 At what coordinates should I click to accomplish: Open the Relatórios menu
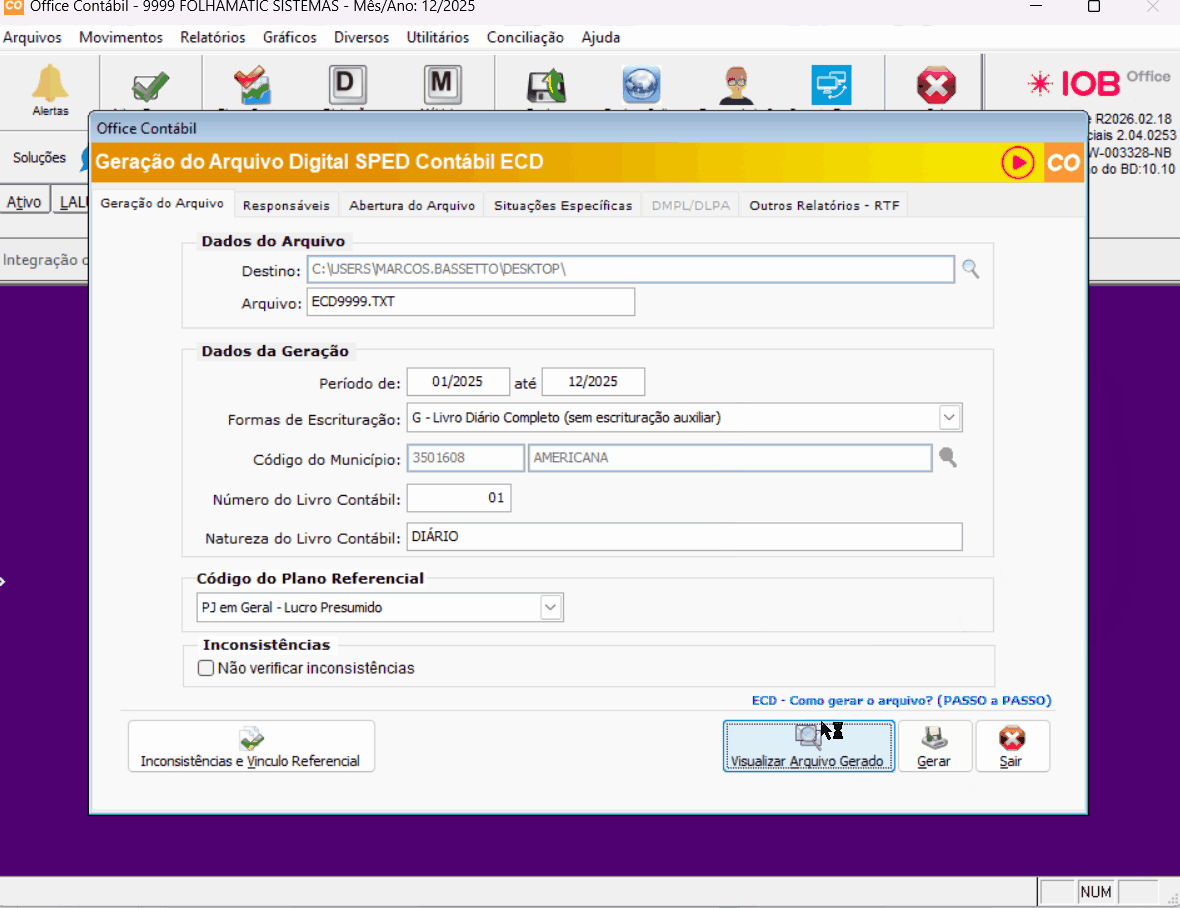(212, 37)
